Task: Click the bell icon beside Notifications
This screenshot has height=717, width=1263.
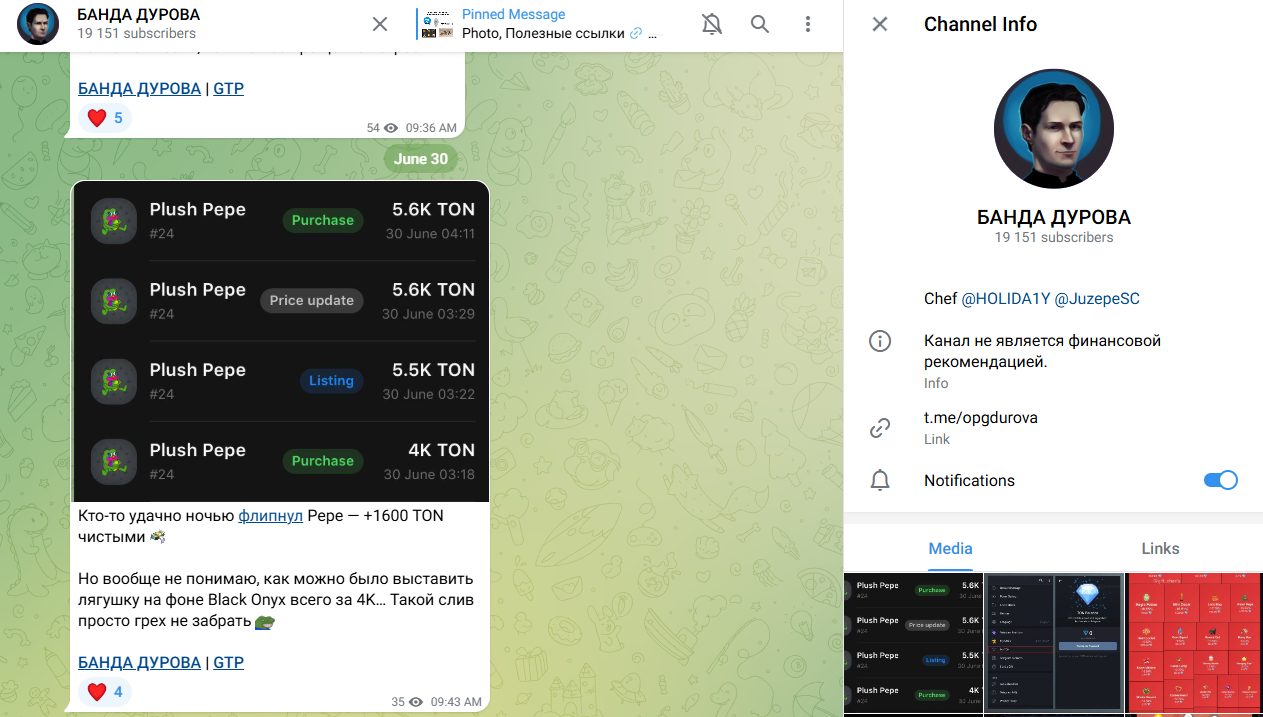Action: 880,481
